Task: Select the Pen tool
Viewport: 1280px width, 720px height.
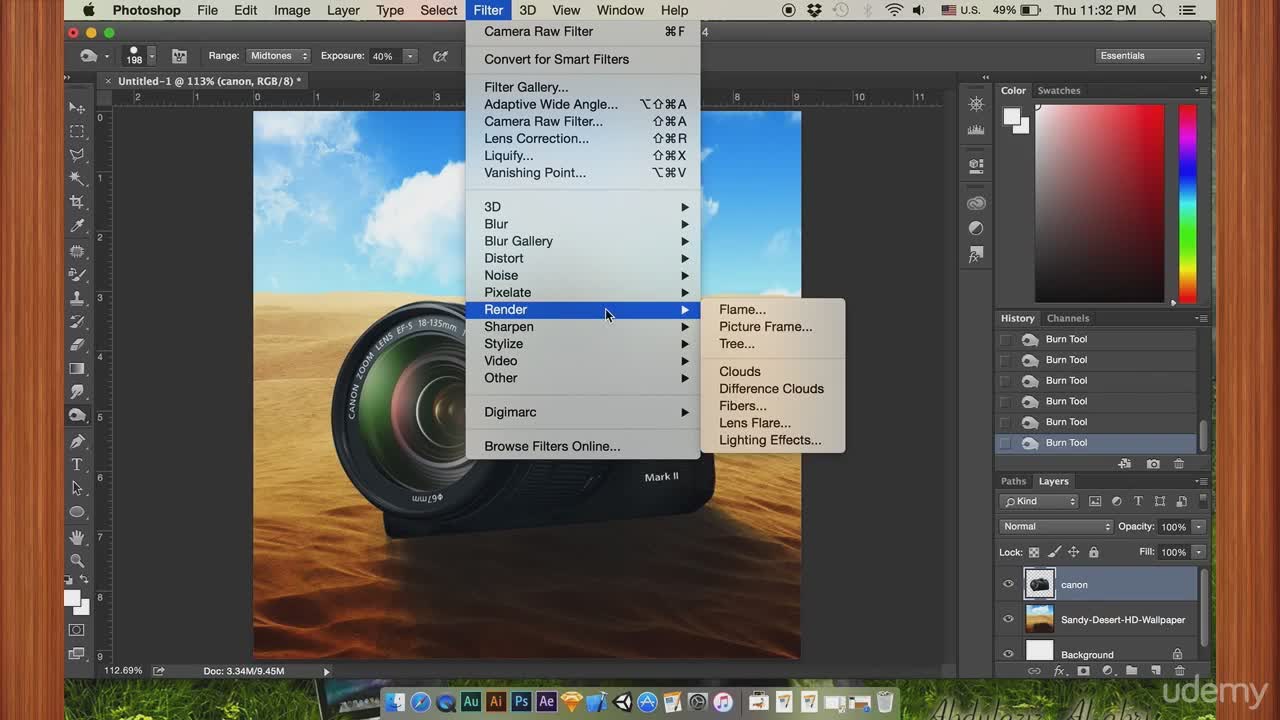Action: pyautogui.click(x=77, y=441)
